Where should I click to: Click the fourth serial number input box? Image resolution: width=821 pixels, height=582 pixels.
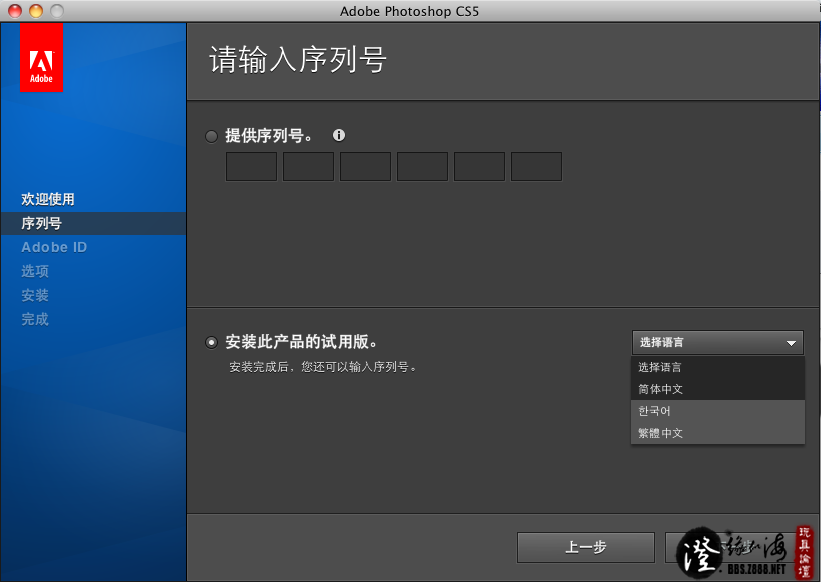423,166
